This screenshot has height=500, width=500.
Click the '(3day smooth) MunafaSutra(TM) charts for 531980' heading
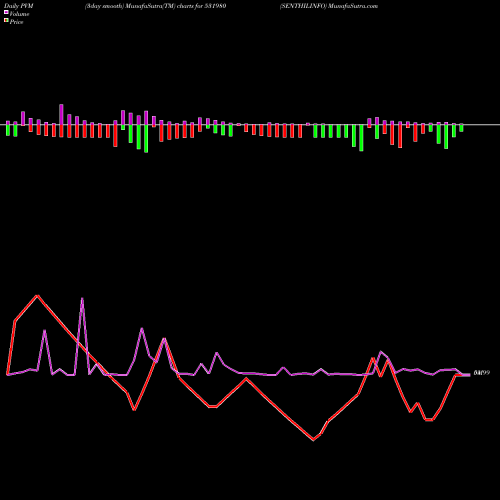tap(155, 6)
